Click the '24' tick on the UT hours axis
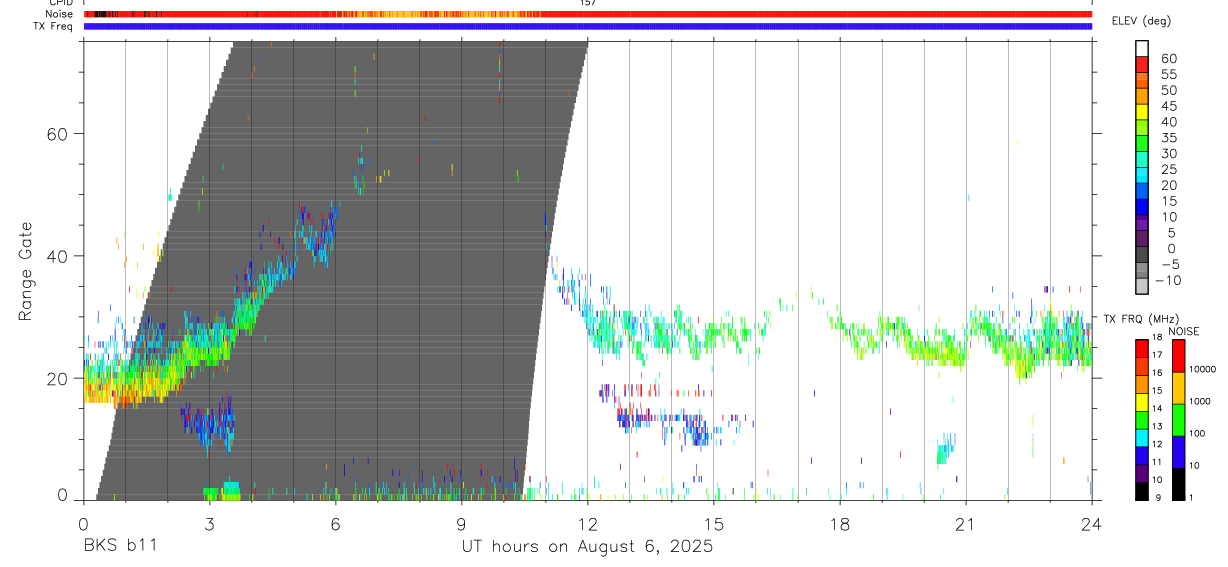 [1091, 522]
